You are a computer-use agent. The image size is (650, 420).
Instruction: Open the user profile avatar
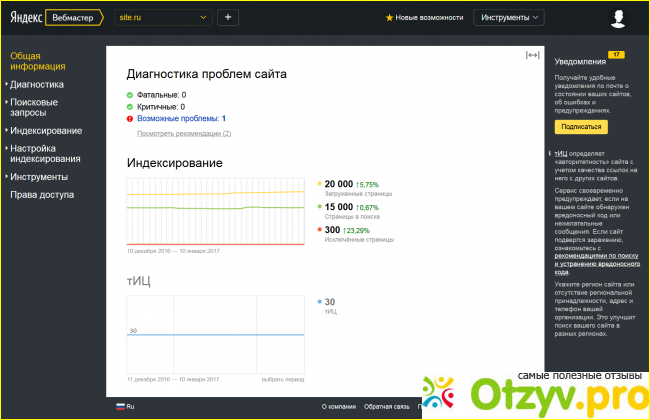(x=619, y=17)
